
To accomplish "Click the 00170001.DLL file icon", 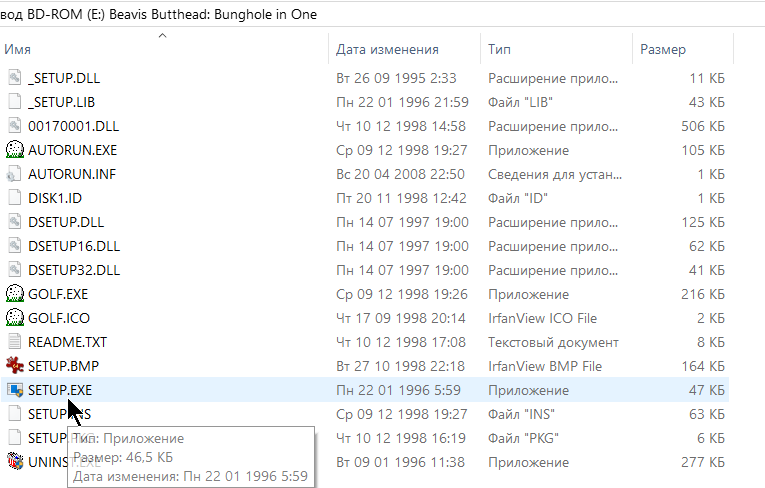I will [15, 126].
